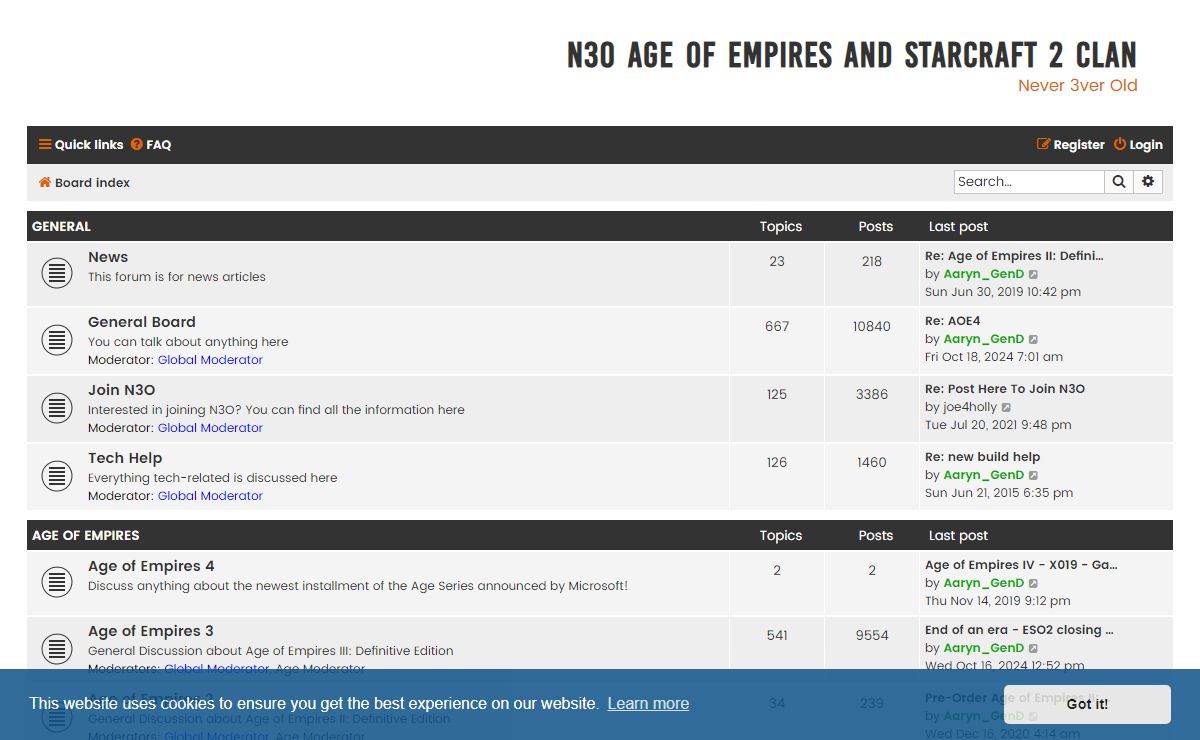Image resolution: width=1200 pixels, height=740 pixels.
Task: Click the Register link
Action: point(1070,145)
